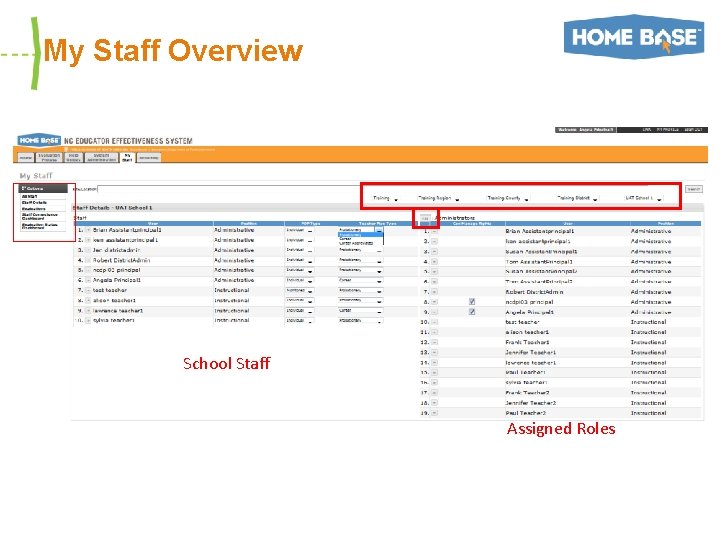Open the Training Region dropdown

pos(438,198)
